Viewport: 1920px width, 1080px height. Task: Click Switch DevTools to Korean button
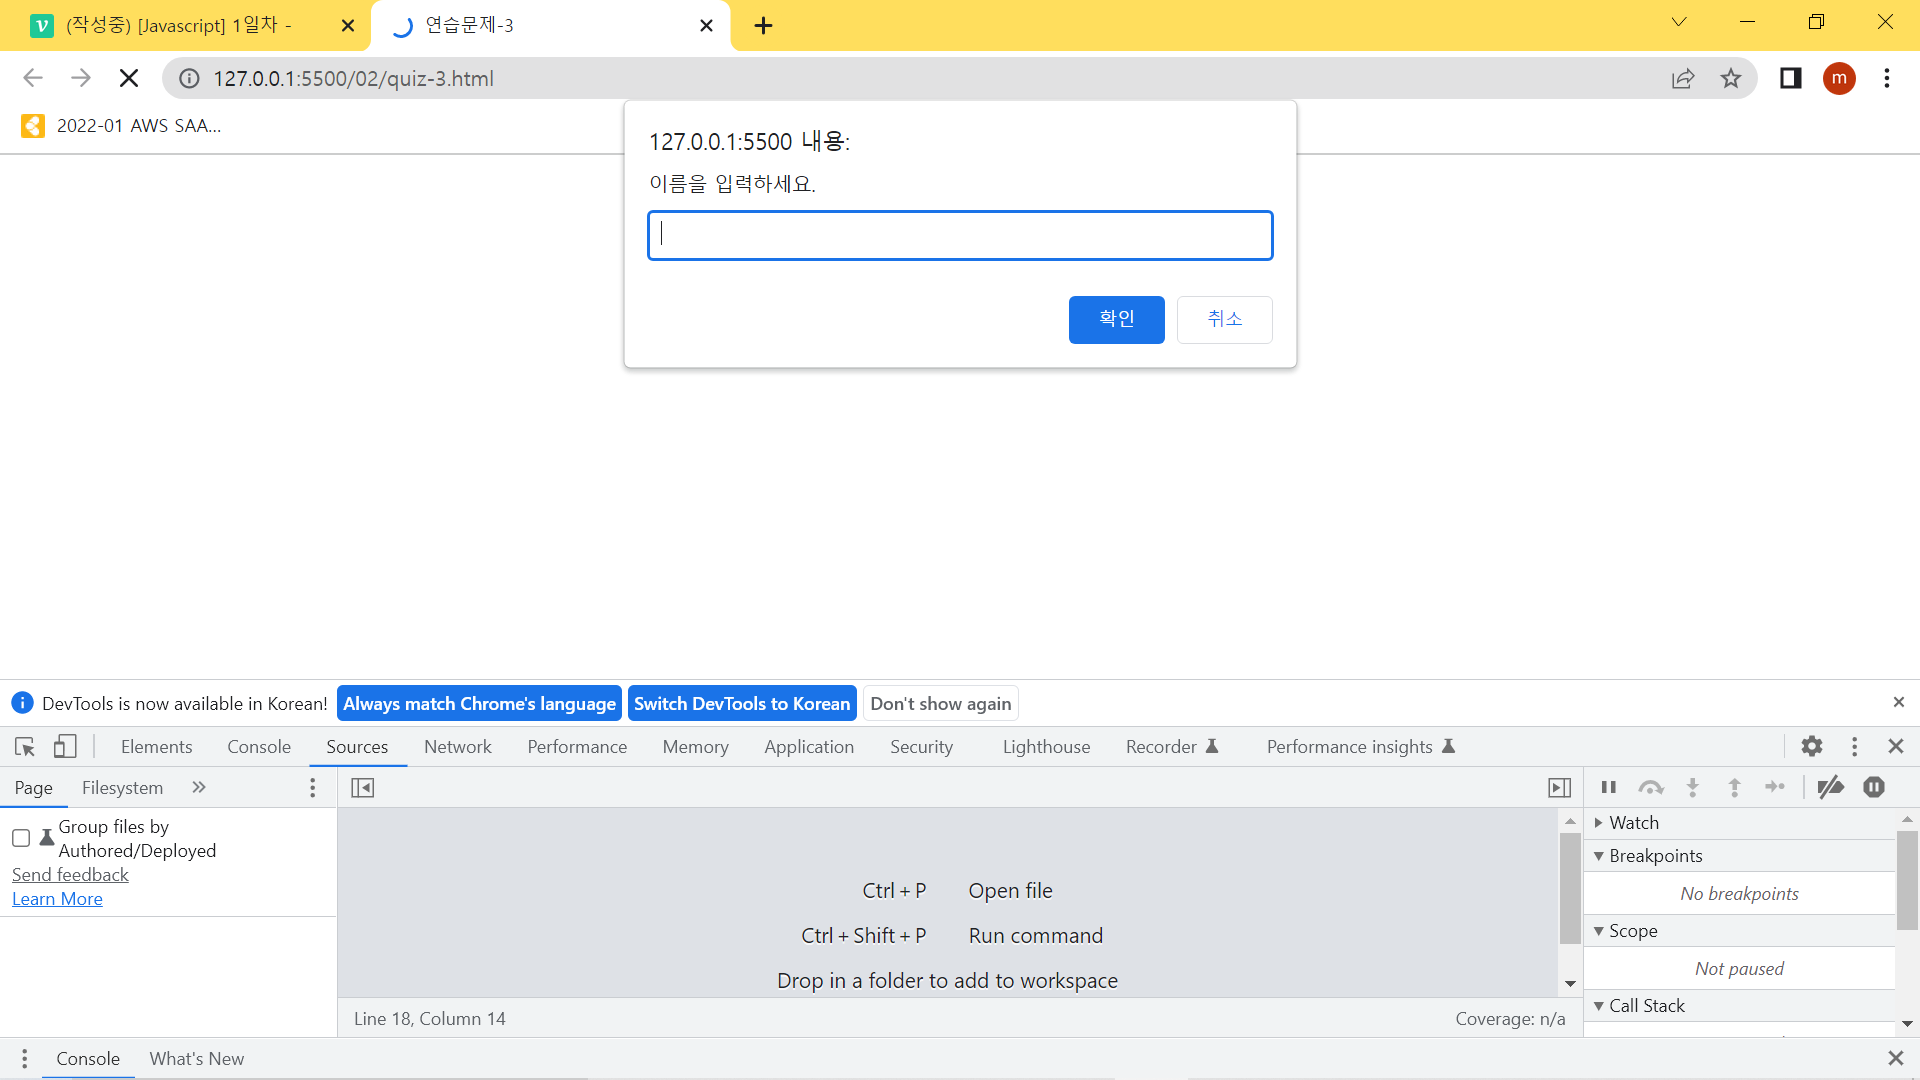pos(741,704)
